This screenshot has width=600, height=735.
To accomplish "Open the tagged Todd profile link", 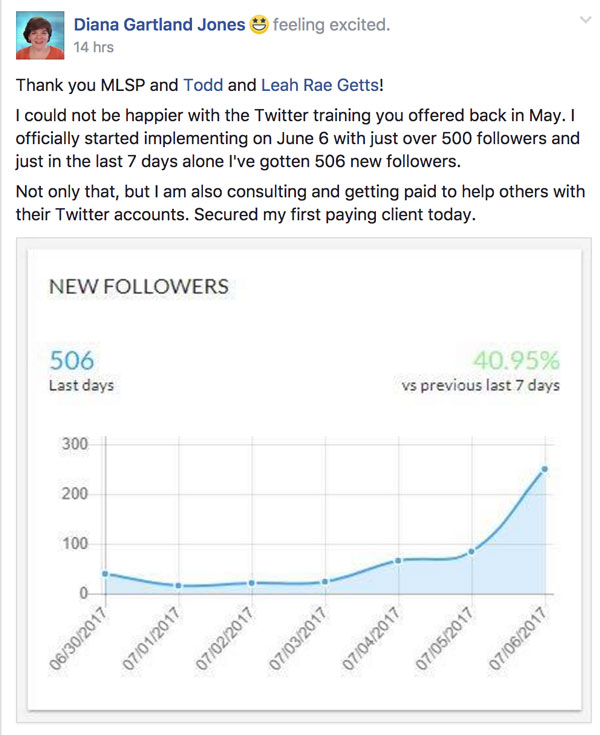I will [x=203, y=85].
